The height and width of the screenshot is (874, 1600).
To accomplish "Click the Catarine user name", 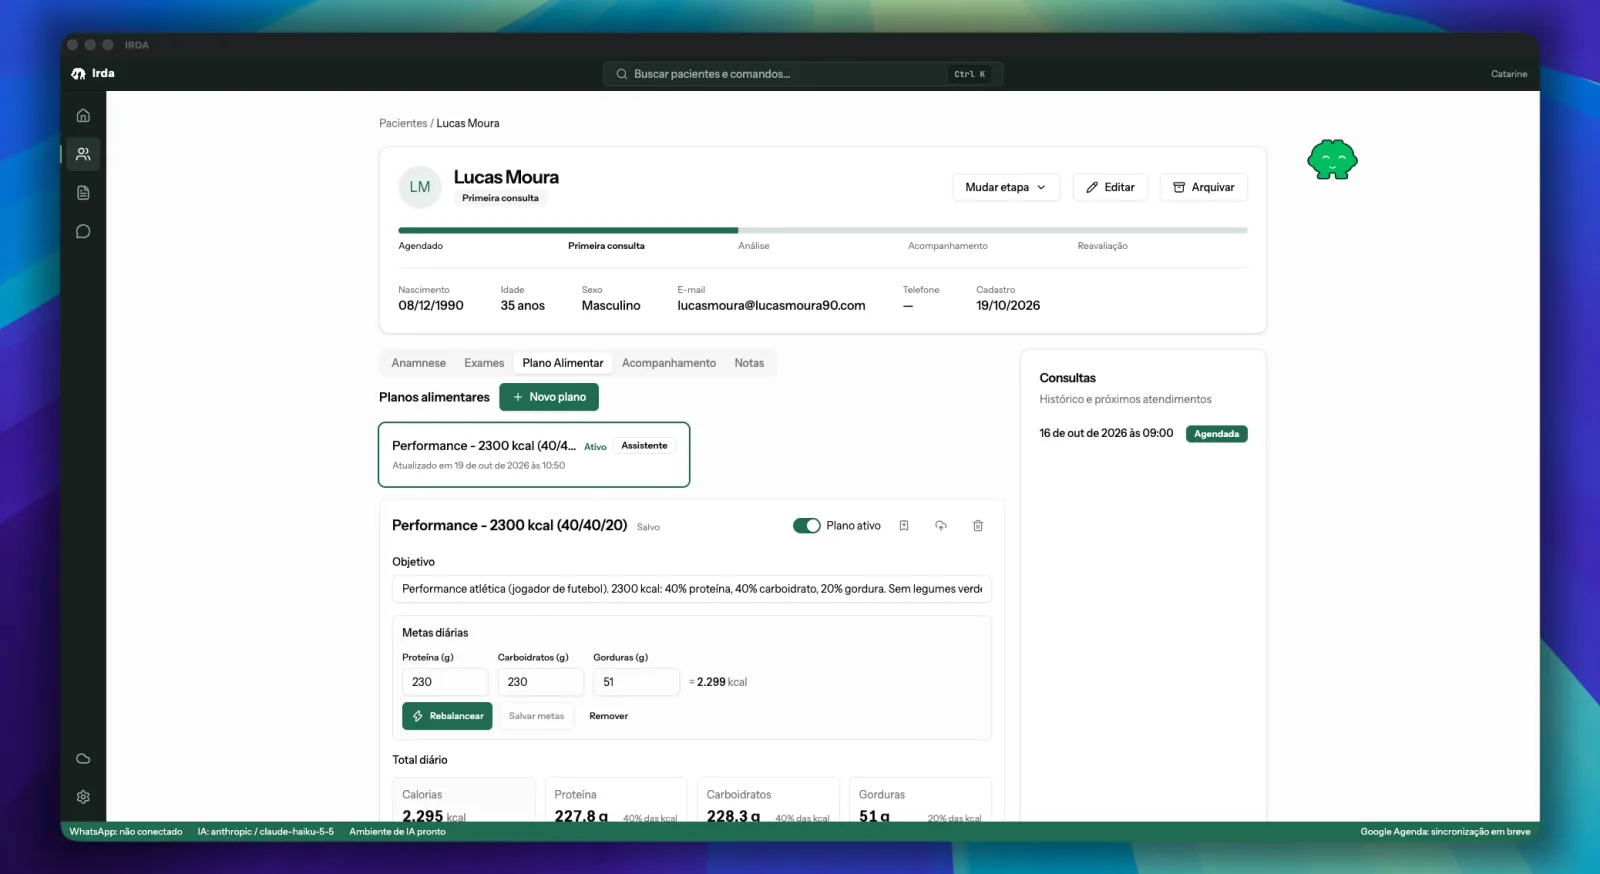I will point(1509,74).
